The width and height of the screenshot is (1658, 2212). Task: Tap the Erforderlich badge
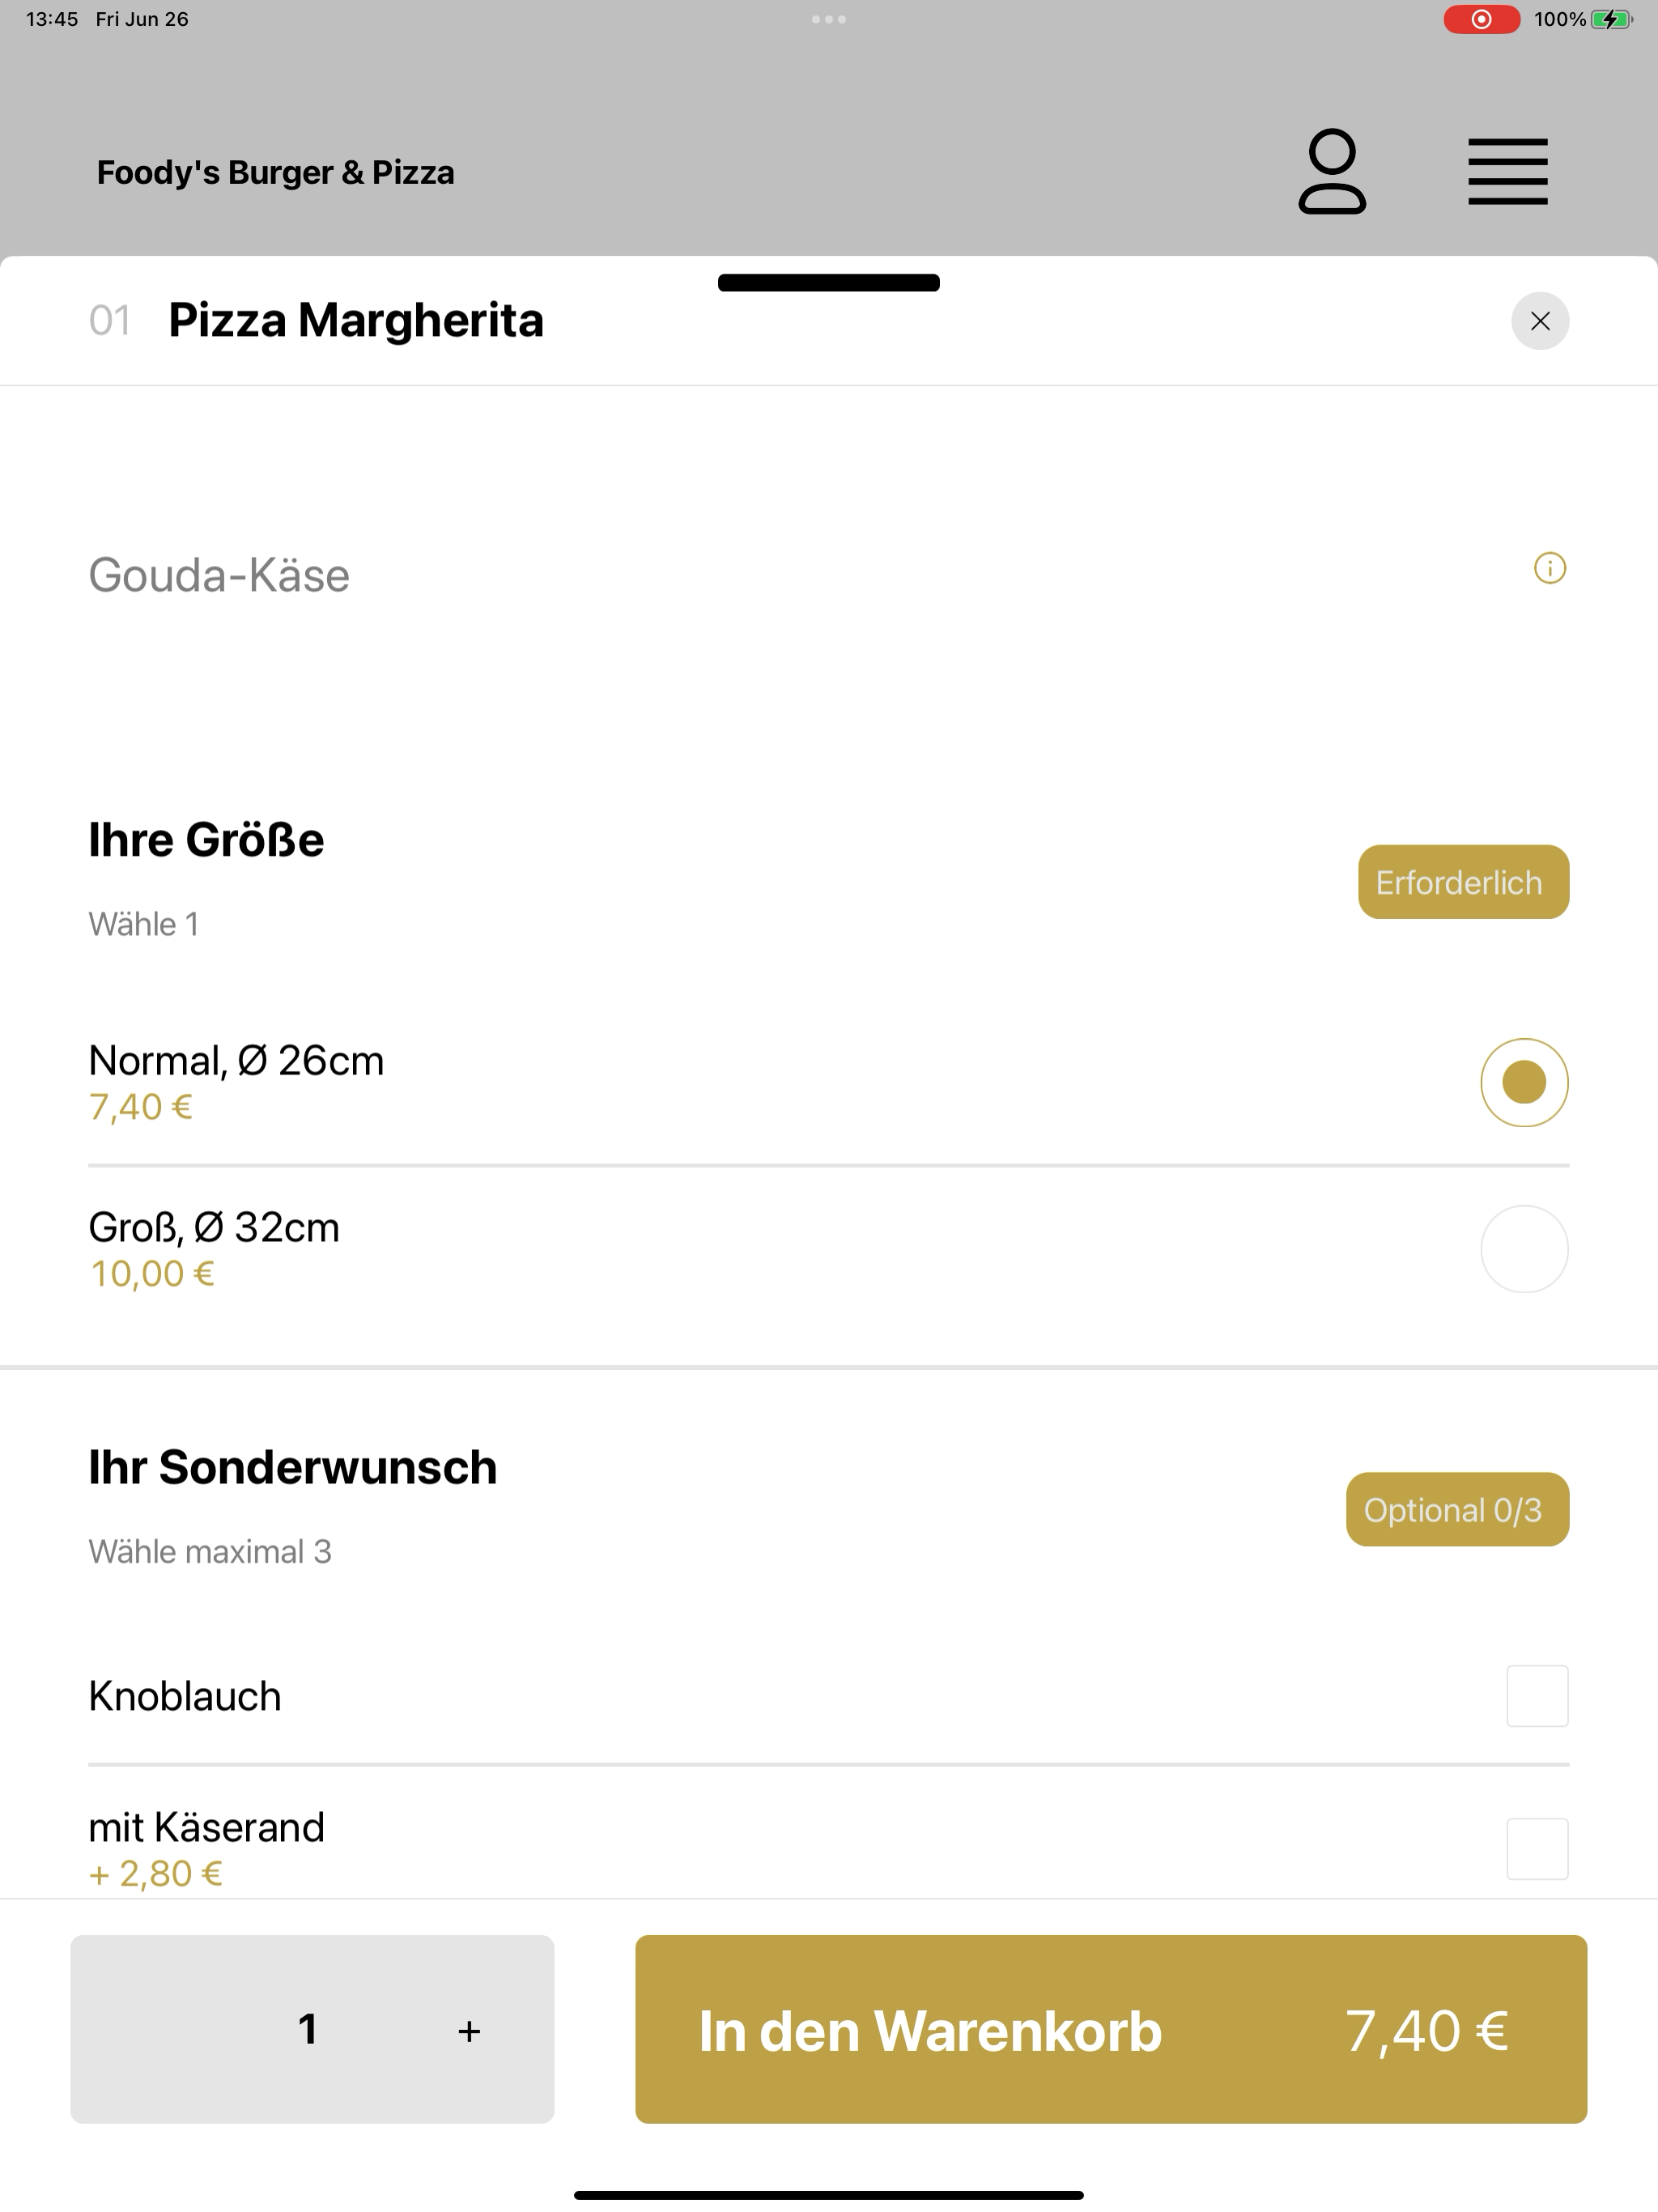pyautogui.click(x=1463, y=882)
